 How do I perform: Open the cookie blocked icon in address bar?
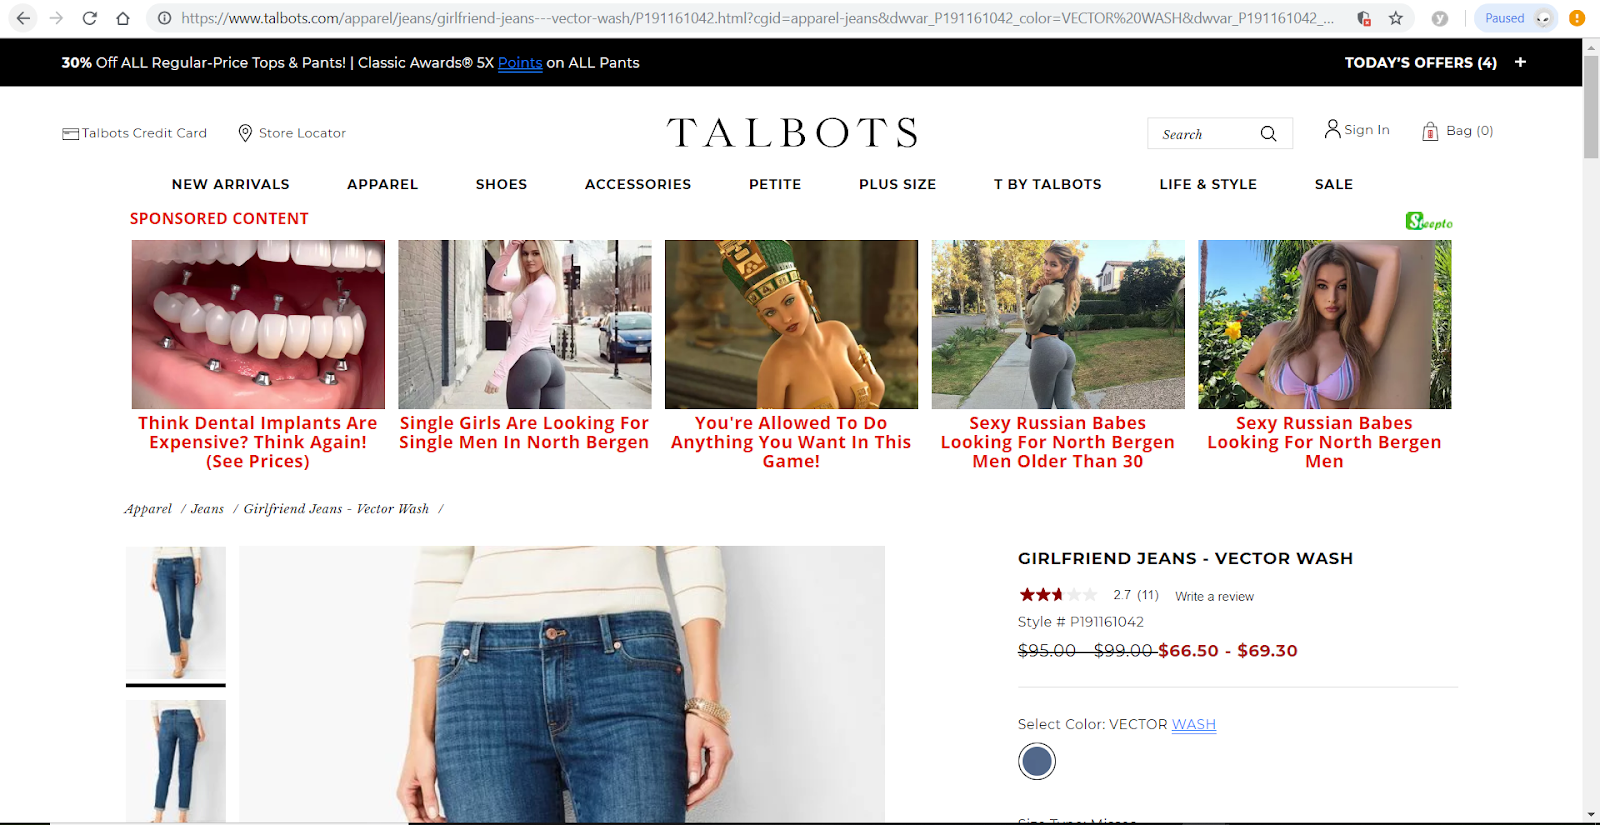pyautogui.click(x=1364, y=18)
